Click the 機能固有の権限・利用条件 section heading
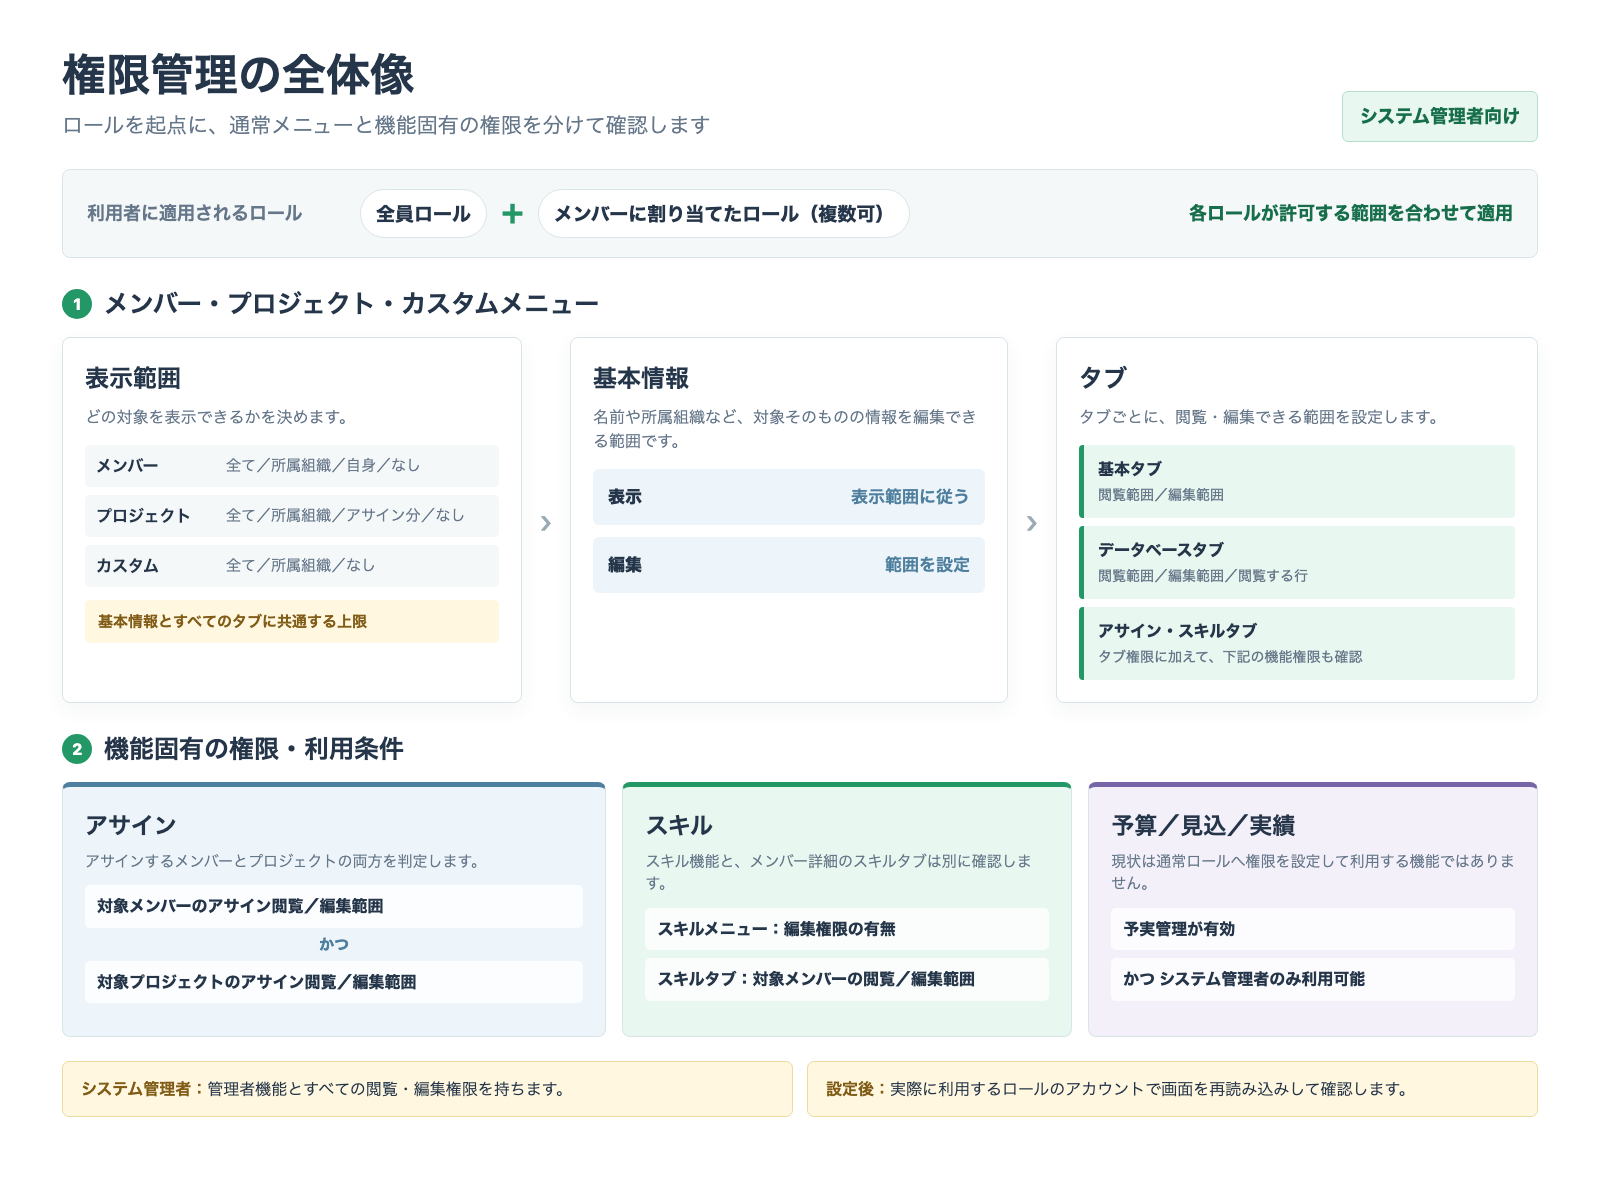 coord(253,749)
